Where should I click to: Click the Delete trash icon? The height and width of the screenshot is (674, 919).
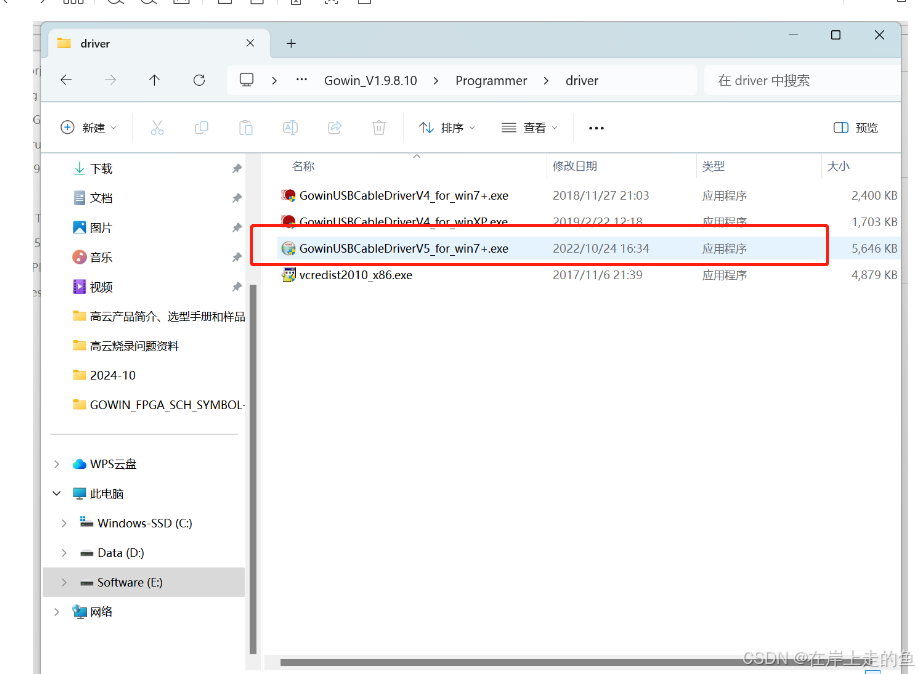pos(379,128)
